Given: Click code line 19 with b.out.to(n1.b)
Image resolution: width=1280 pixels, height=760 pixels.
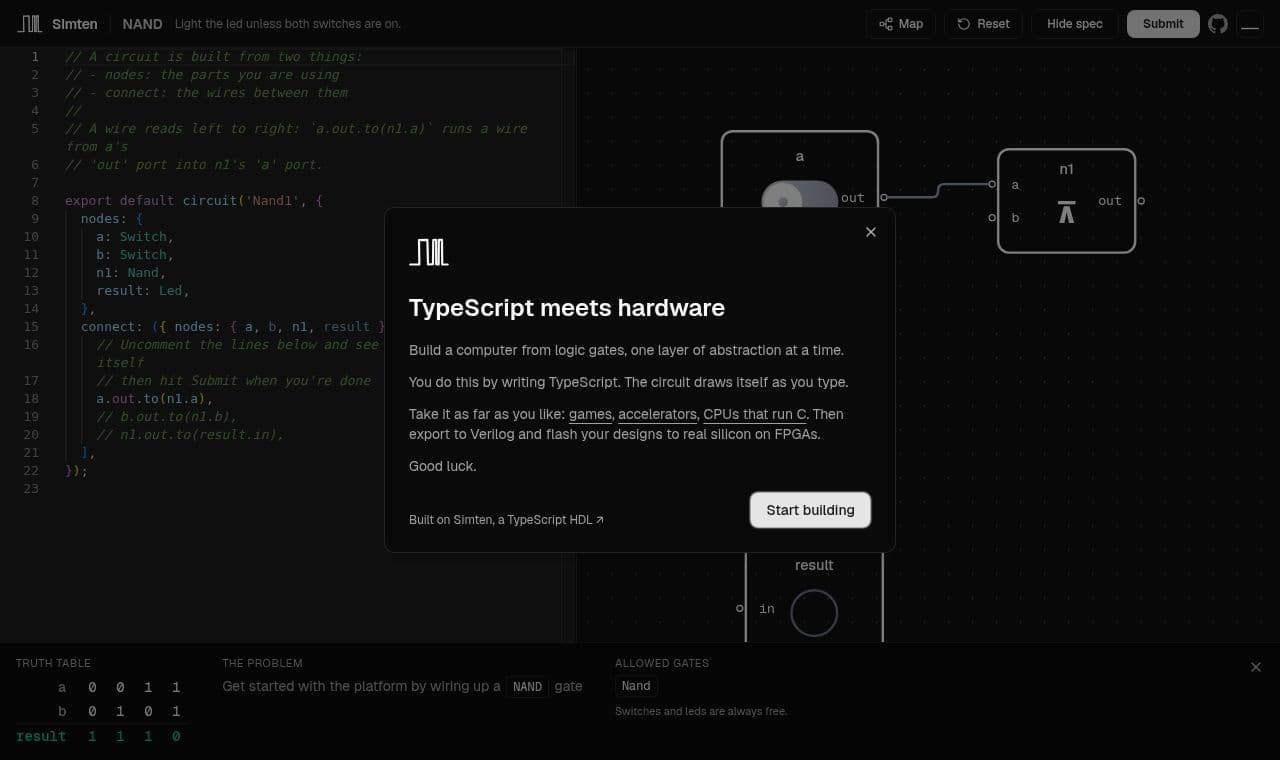Looking at the screenshot, I should tap(167, 417).
